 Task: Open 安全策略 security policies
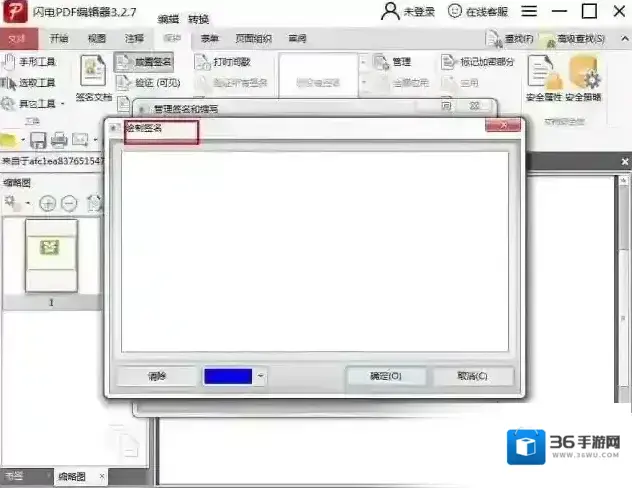tap(583, 79)
